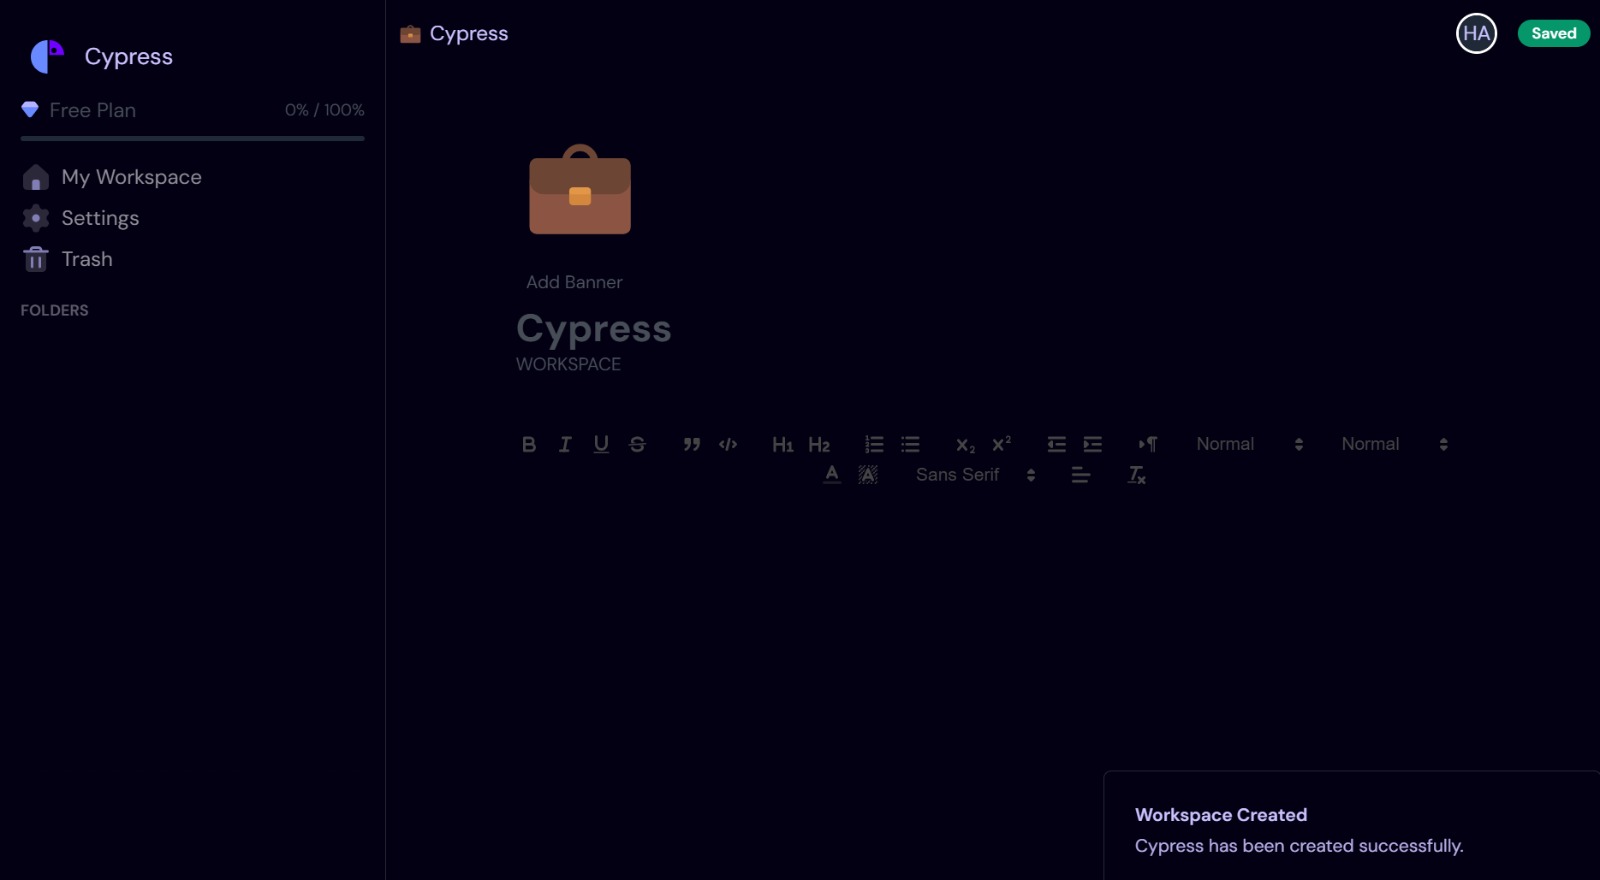1600x880 pixels.
Task: Click the gear icon beside Settings
Action: point(36,218)
